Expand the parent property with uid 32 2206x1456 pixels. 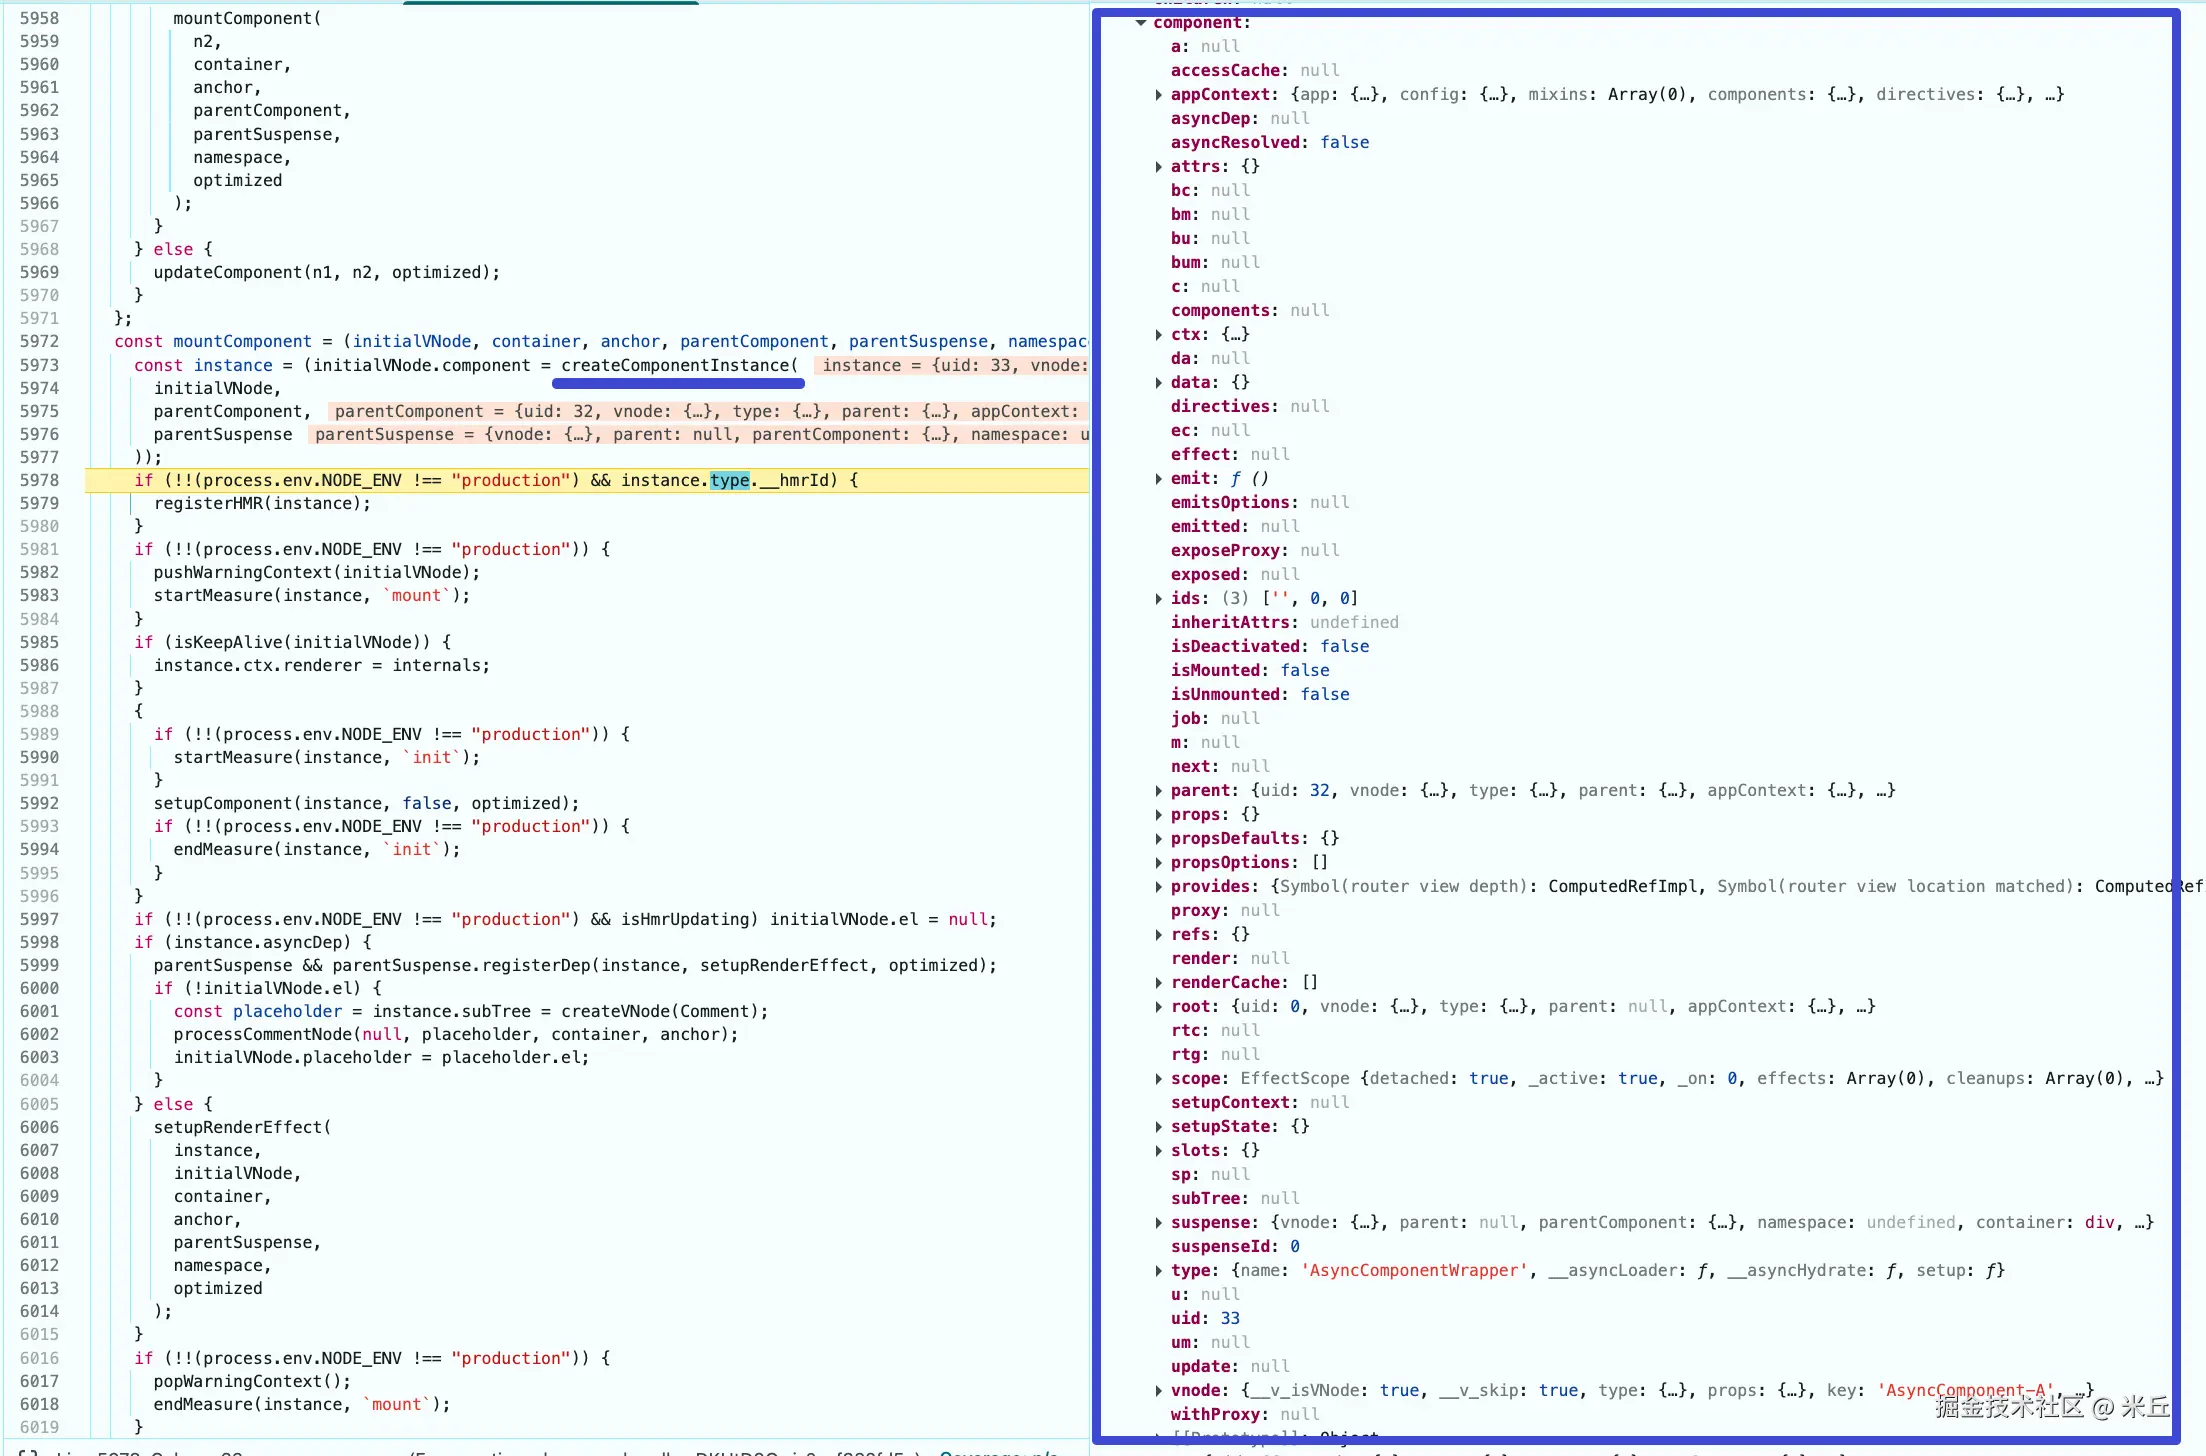tap(1158, 791)
